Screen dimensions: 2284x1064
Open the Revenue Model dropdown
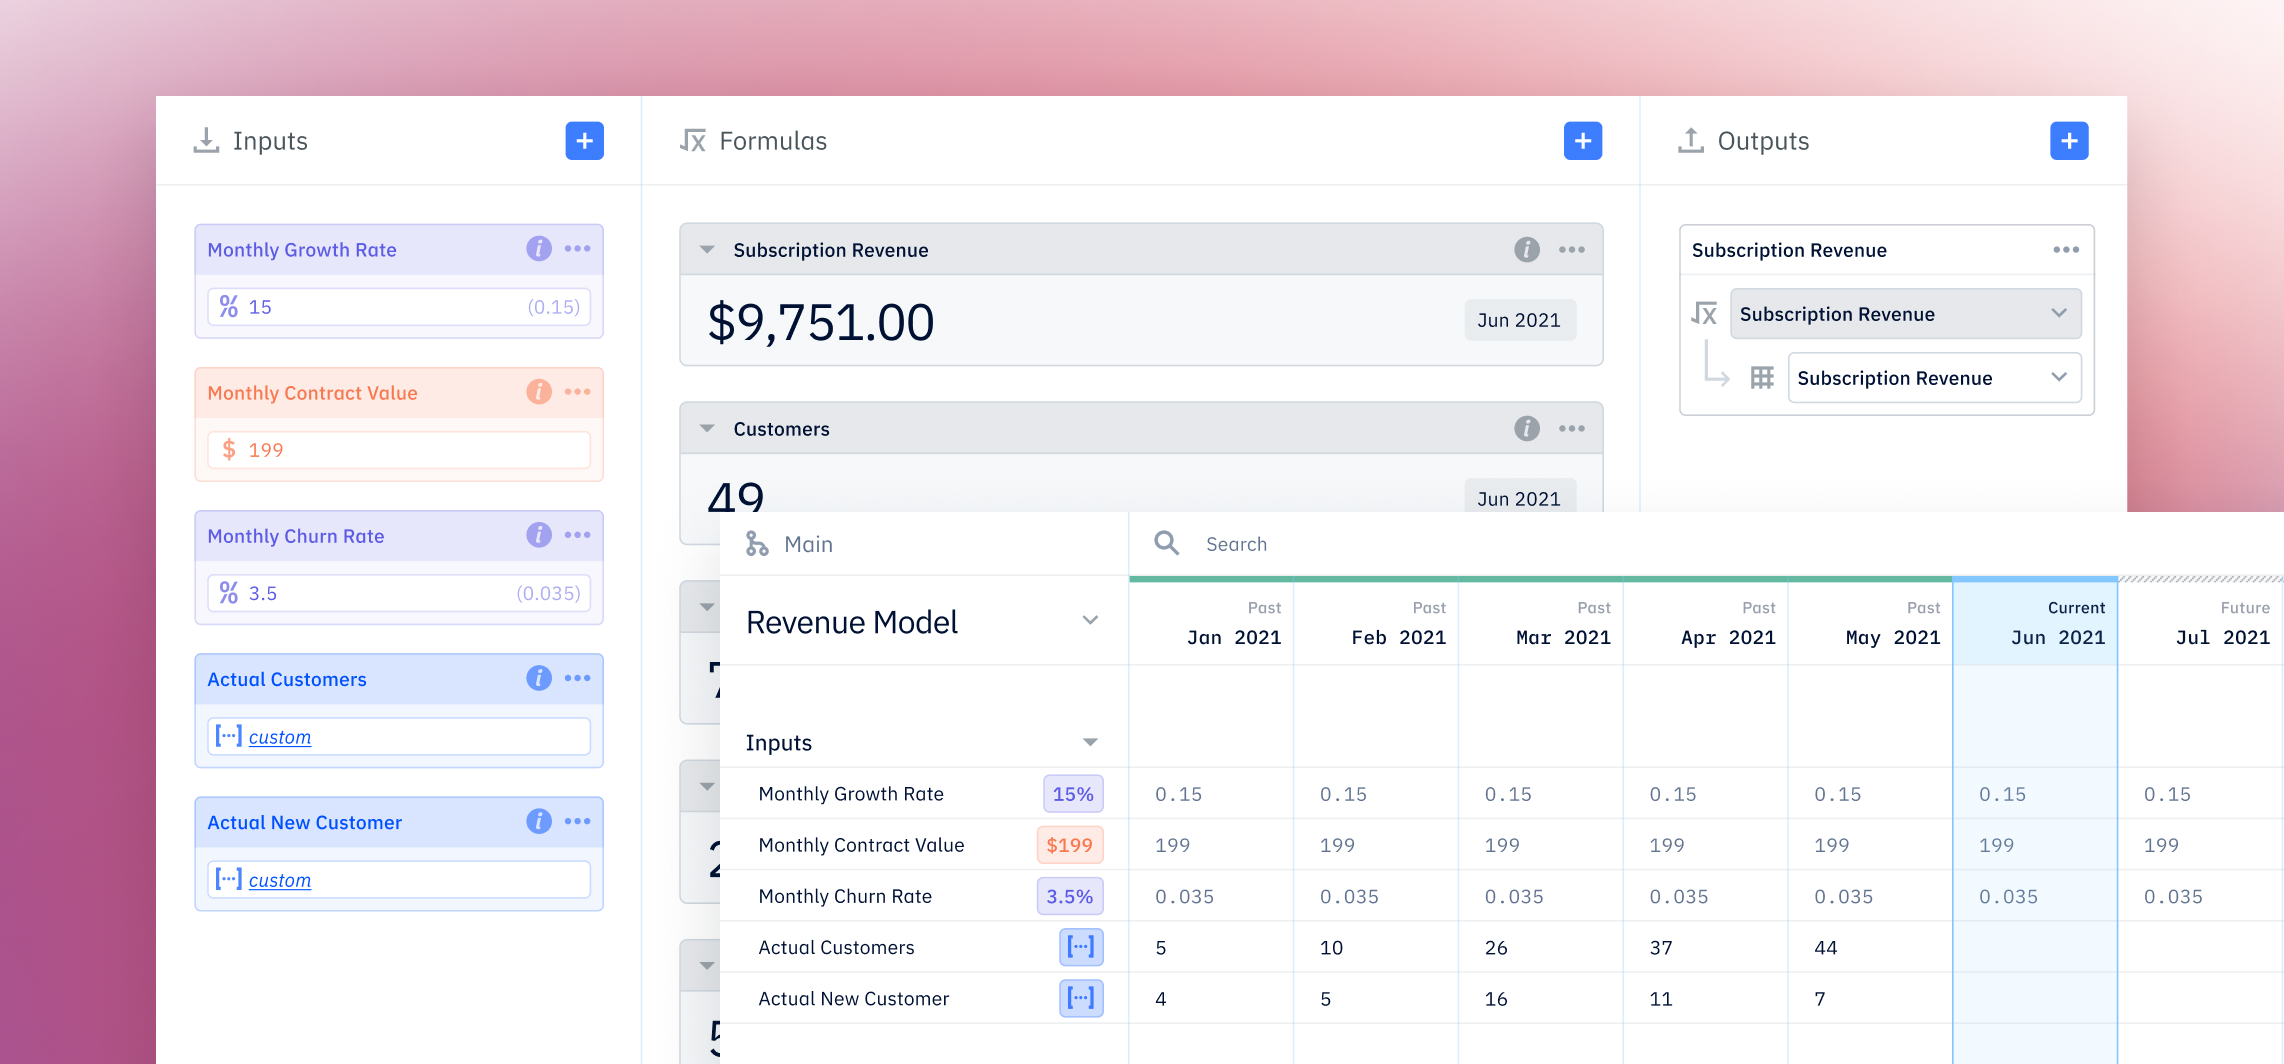(x=1090, y=620)
